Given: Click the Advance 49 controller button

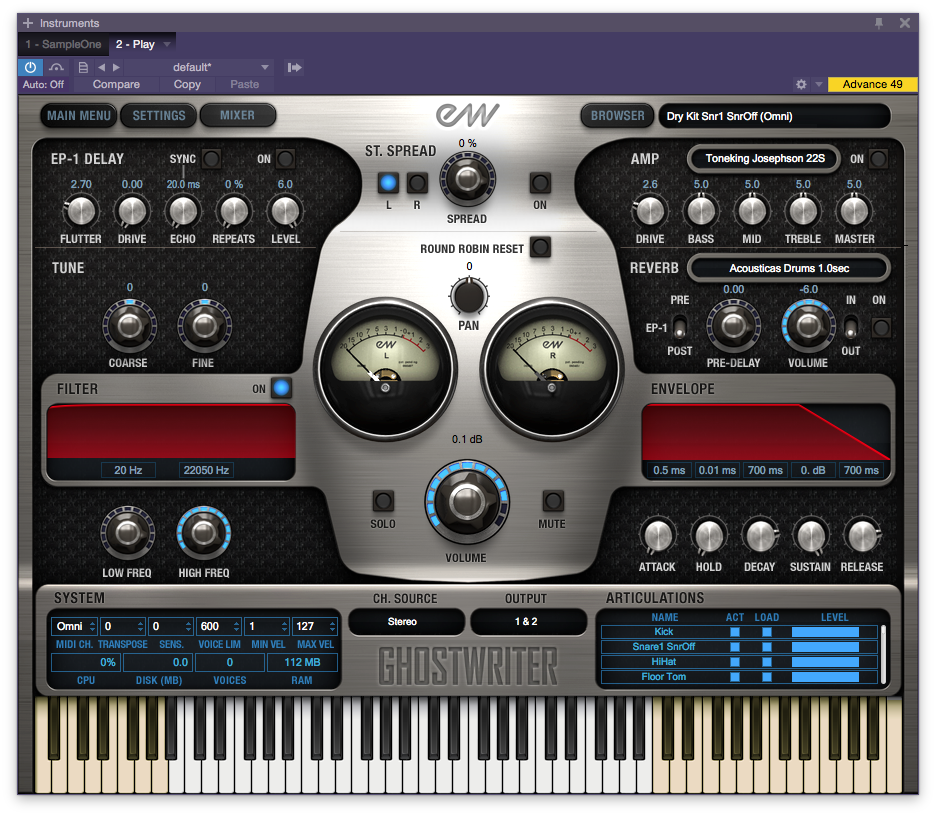Looking at the screenshot, I should tap(872, 84).
